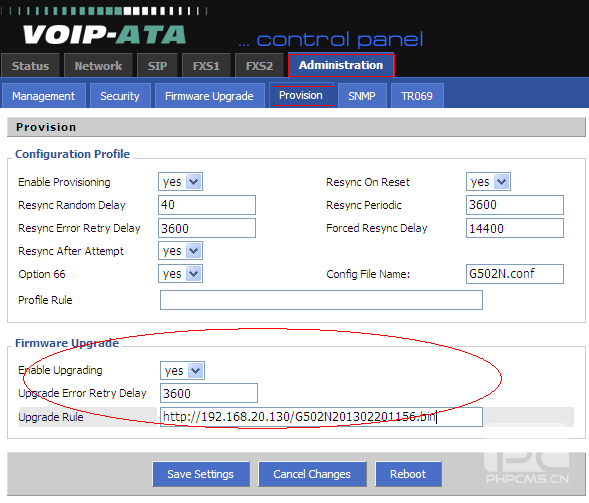589x503 pixels.
Task: Click the Resync After Attempt label
Action: tap(71, 251)
